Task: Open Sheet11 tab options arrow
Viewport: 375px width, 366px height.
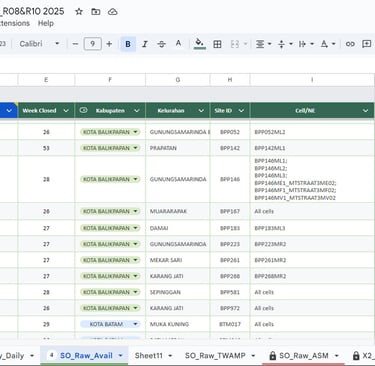Action: pos(170,356)
